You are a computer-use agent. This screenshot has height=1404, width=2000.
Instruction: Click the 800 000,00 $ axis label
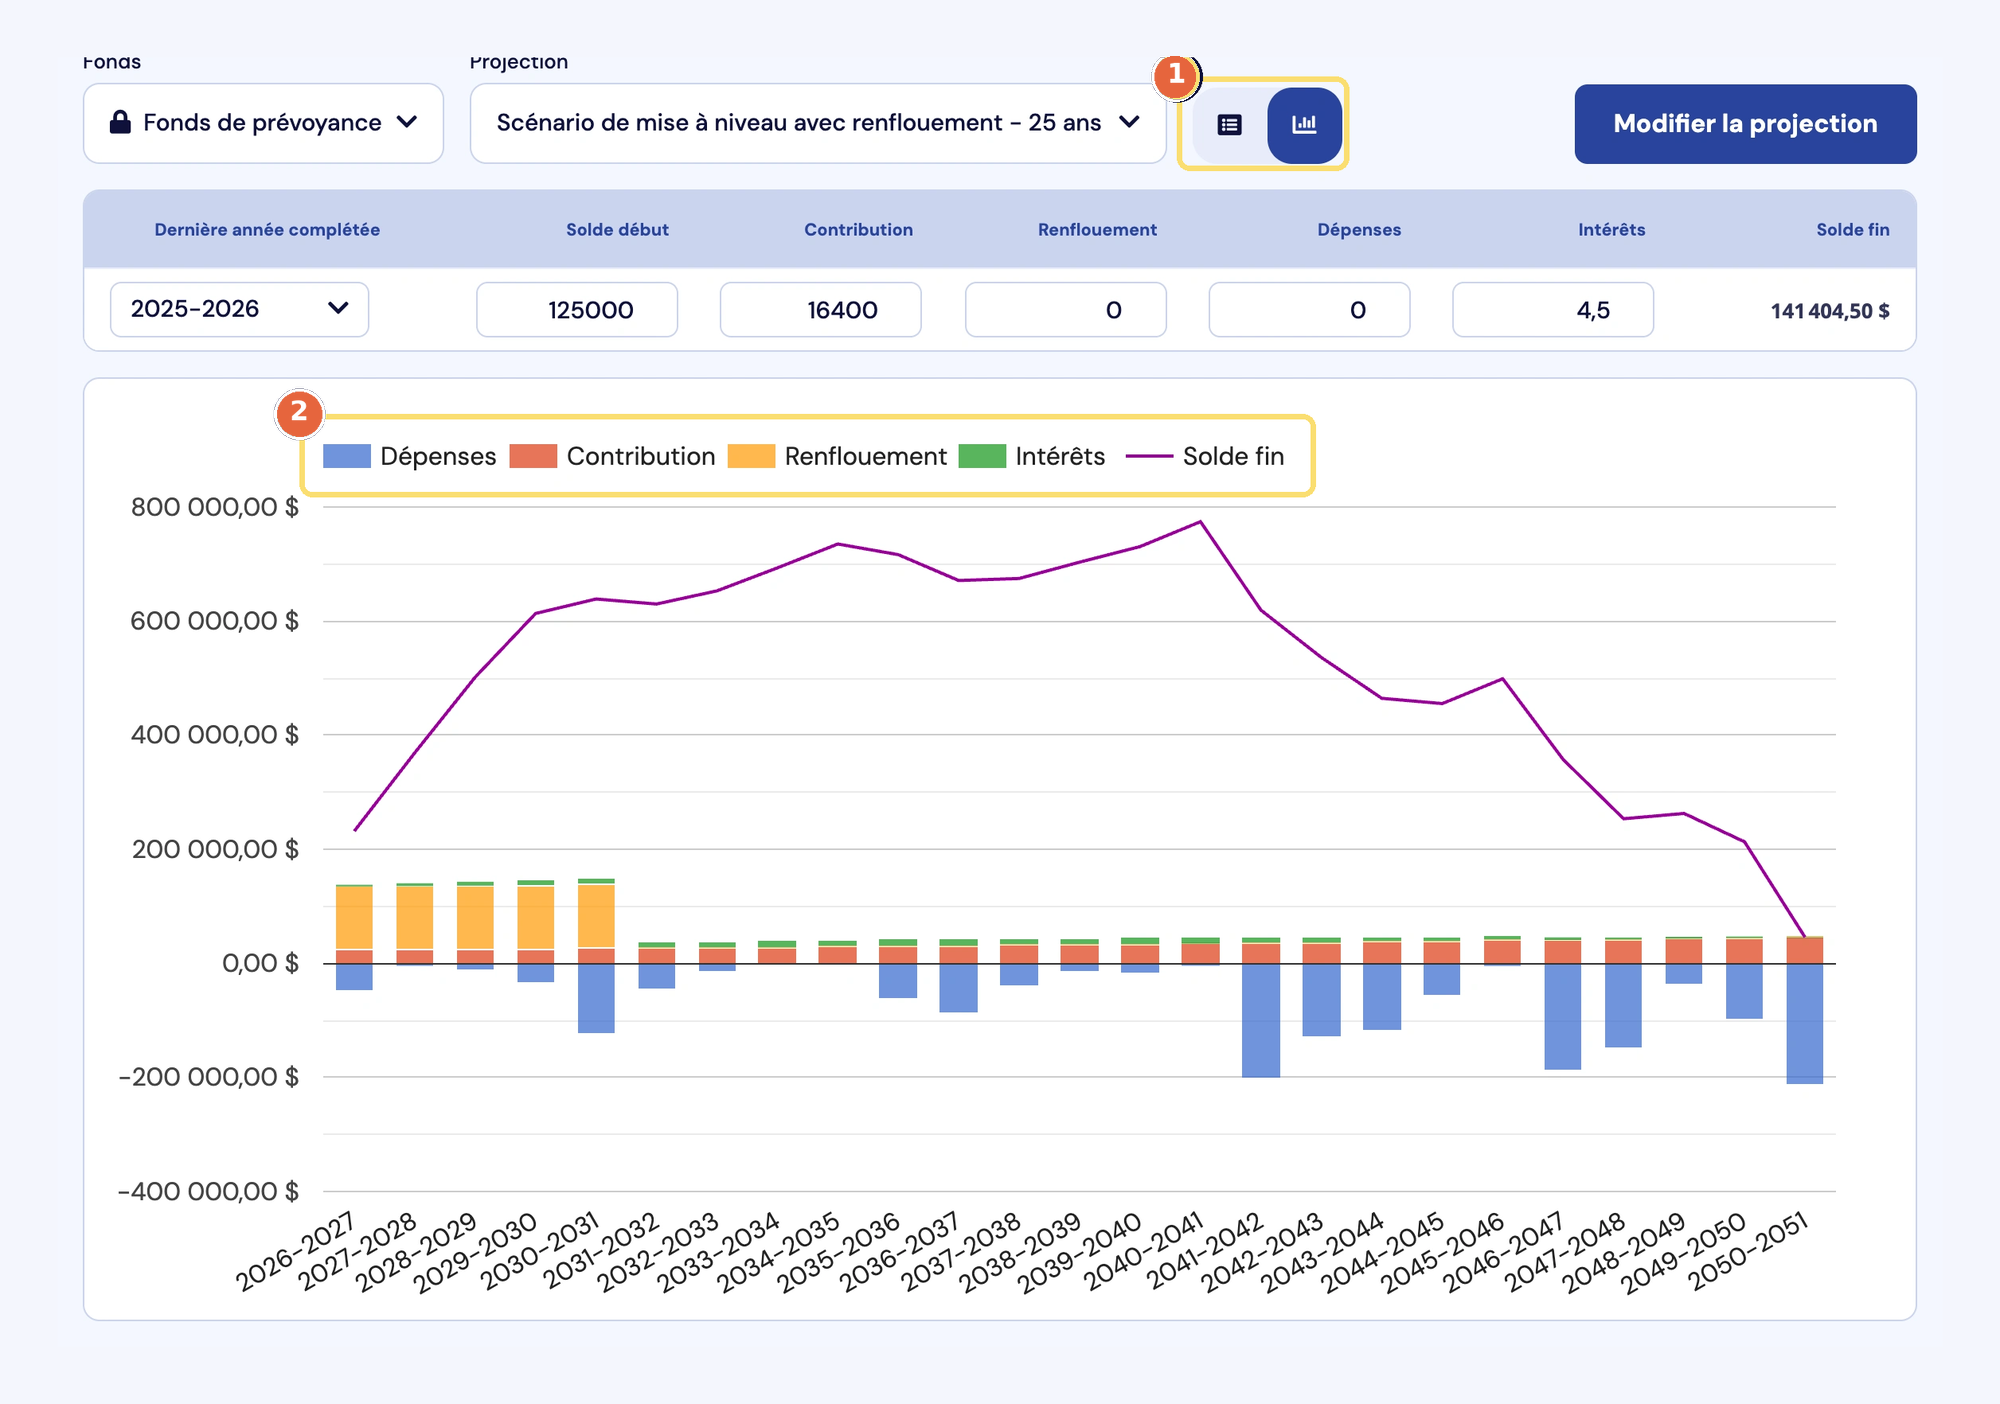(x=214, y=507)
